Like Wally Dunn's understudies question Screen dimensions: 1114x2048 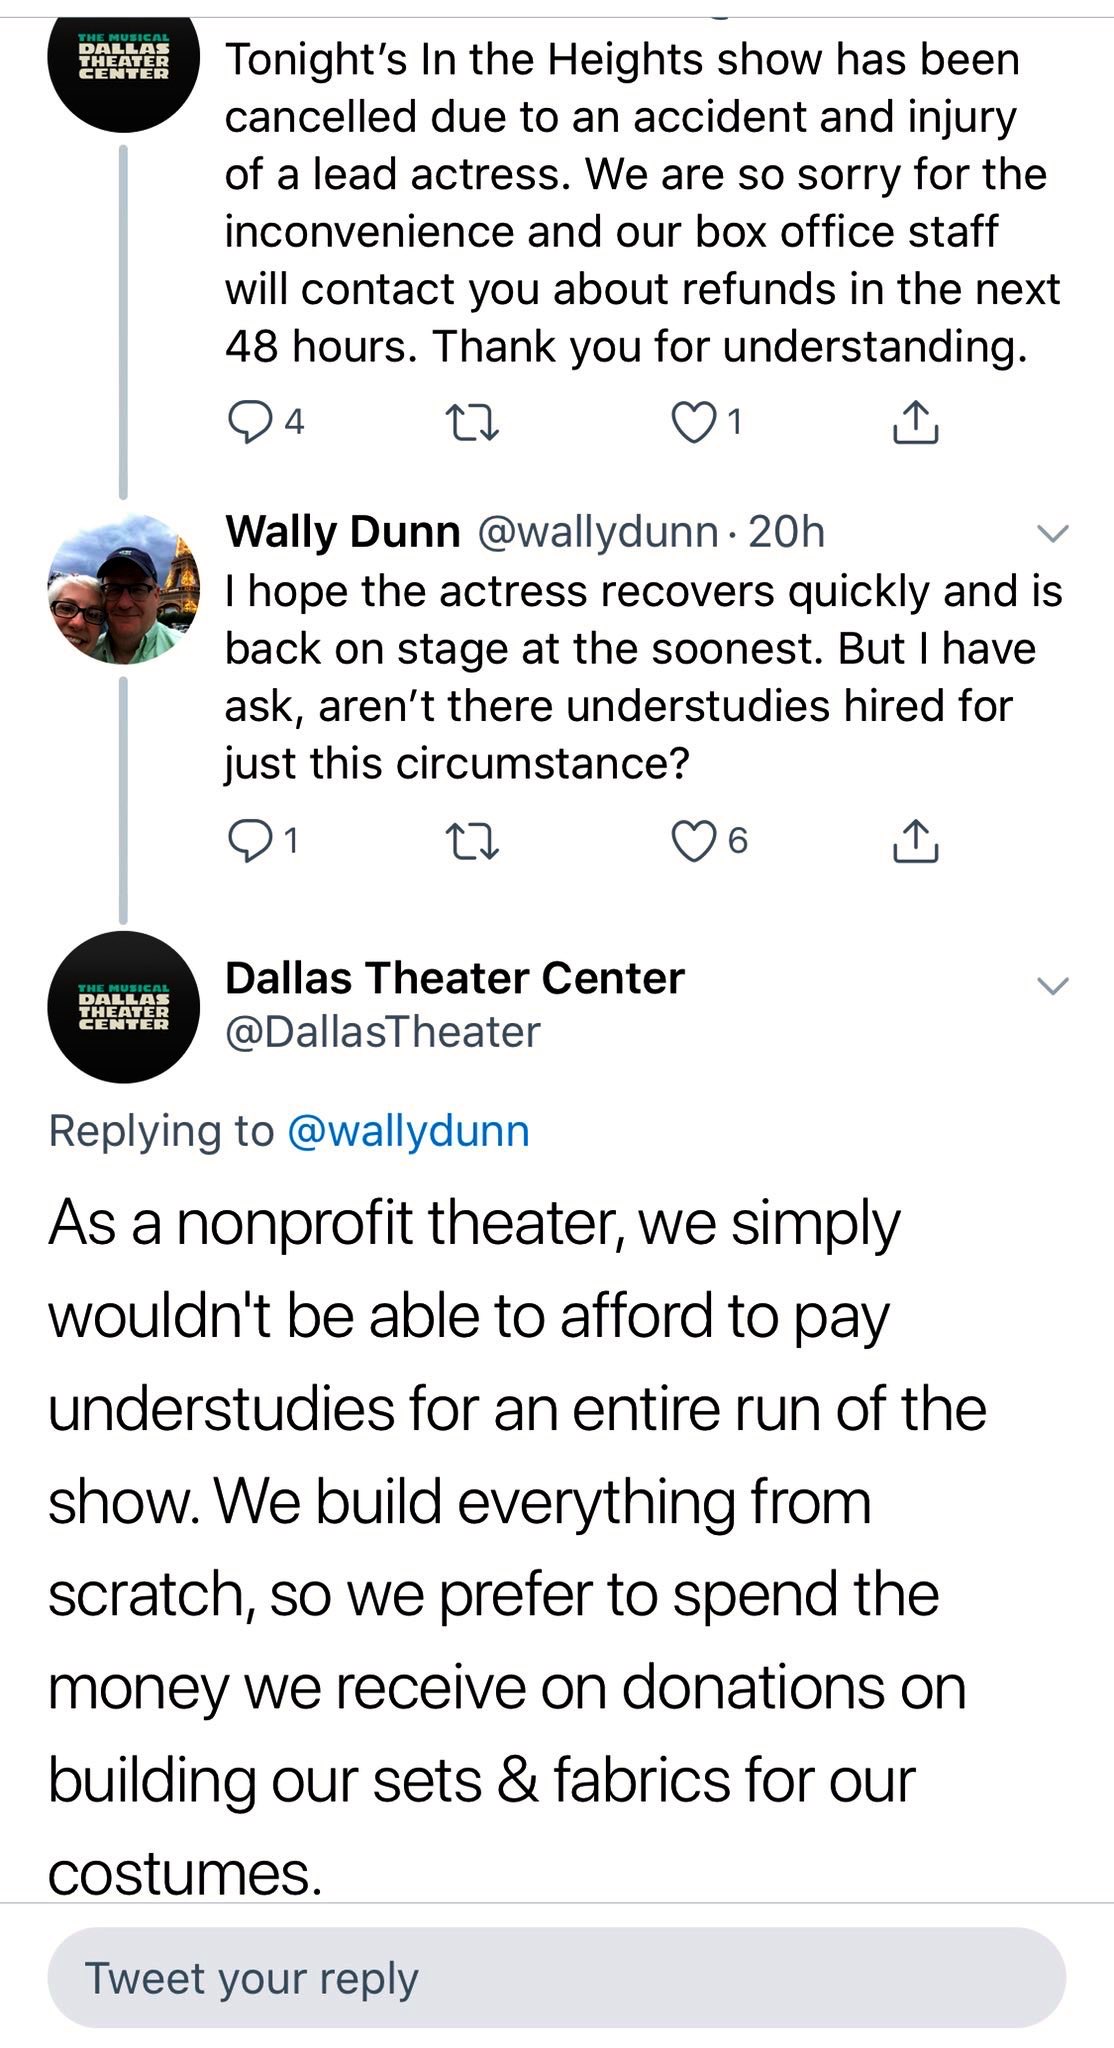tap(690, 841)
